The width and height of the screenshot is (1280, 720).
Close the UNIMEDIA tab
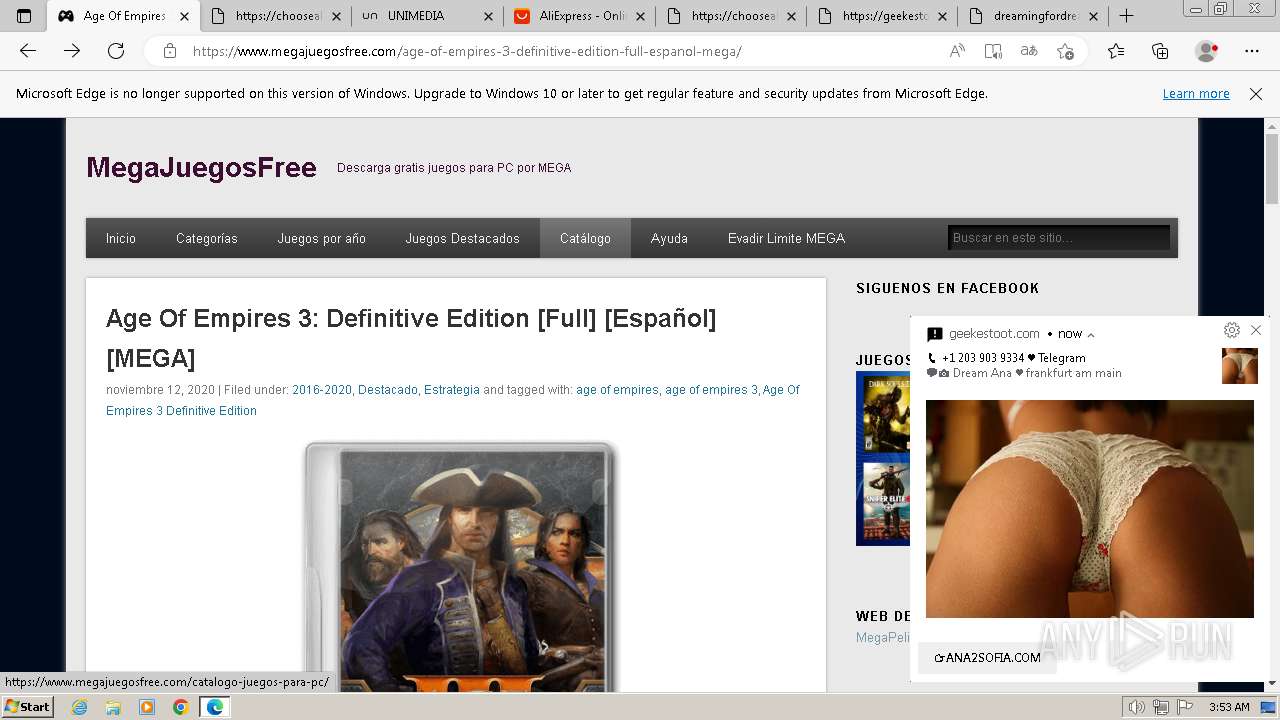click(x=487, y=16)
